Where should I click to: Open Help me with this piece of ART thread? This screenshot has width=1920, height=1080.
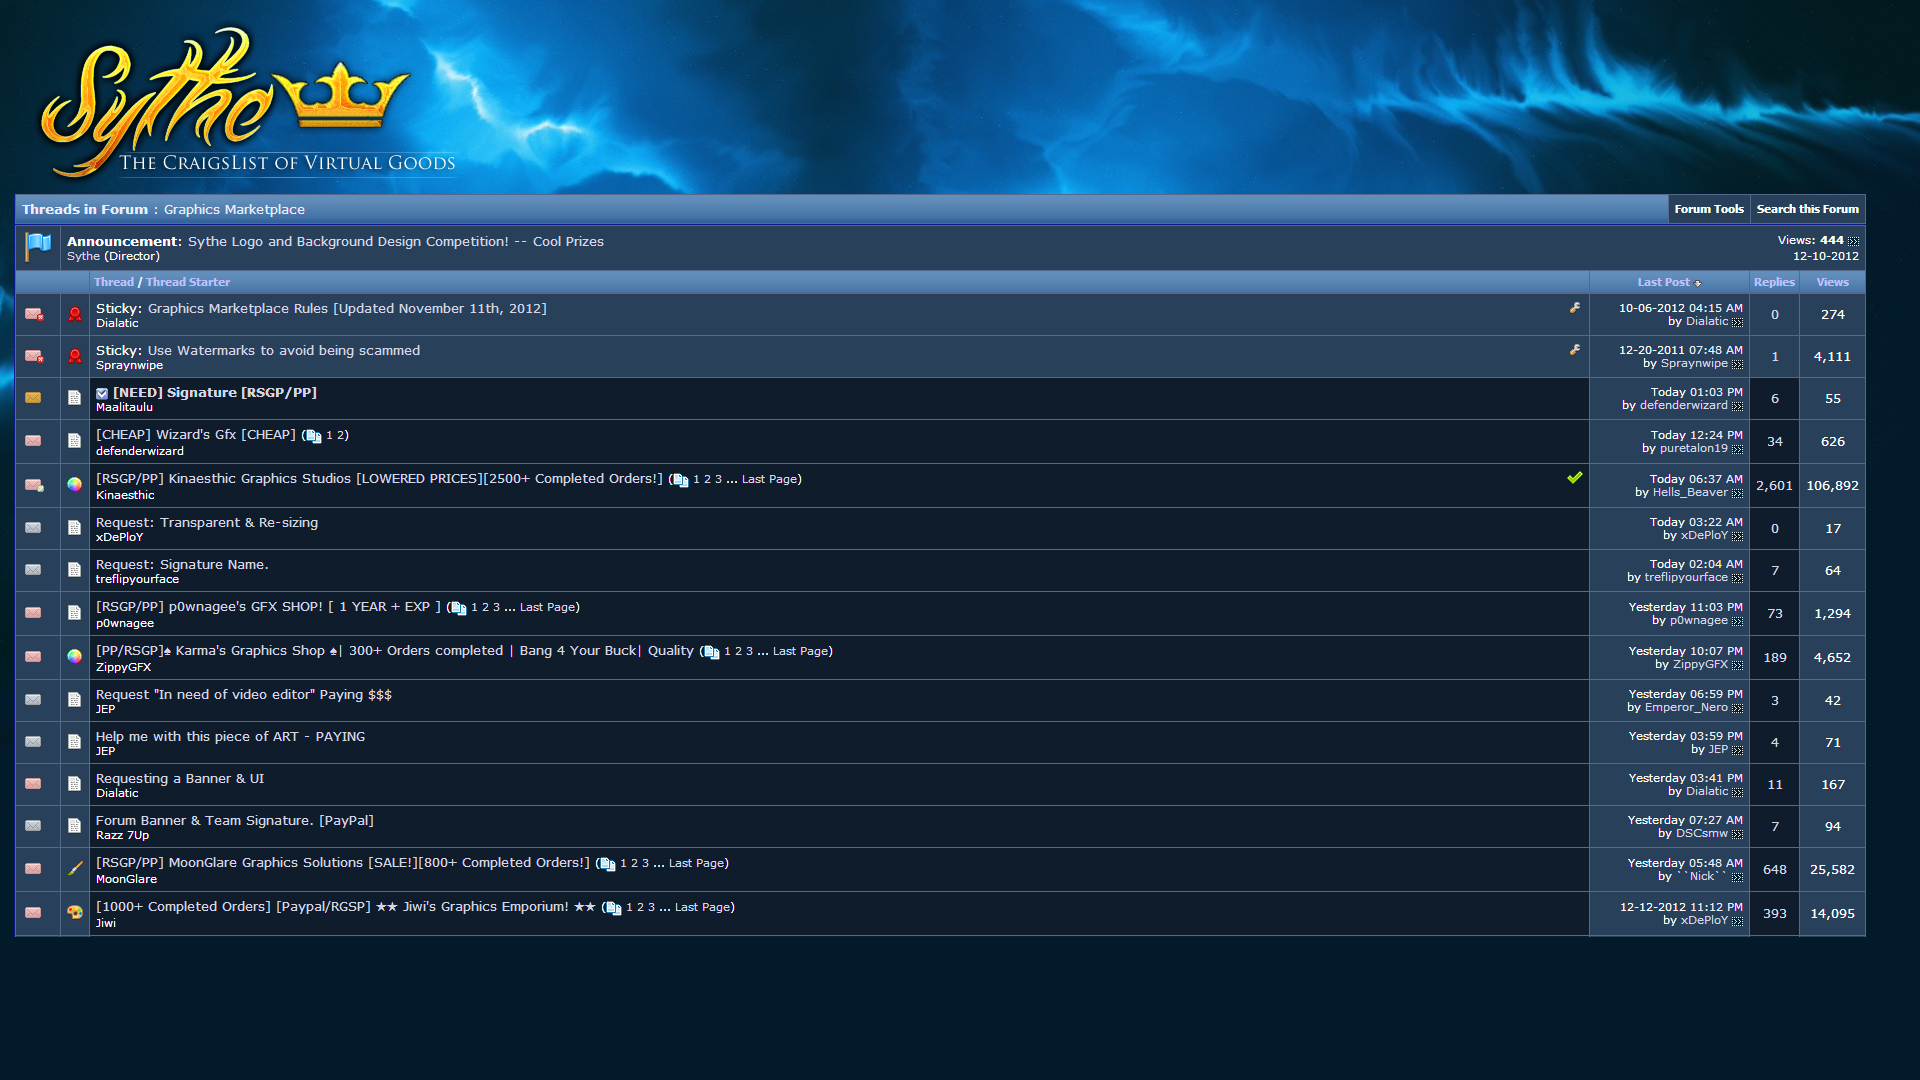(x=230, y=736)
